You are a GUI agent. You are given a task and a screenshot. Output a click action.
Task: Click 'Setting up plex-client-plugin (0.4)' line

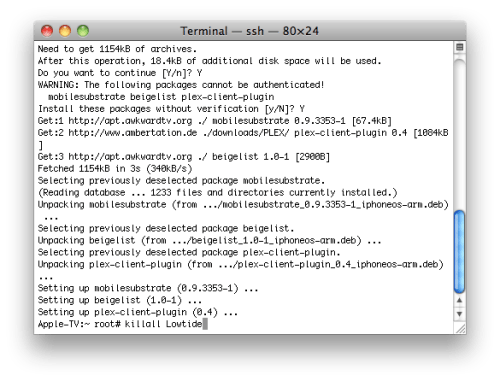138,312
